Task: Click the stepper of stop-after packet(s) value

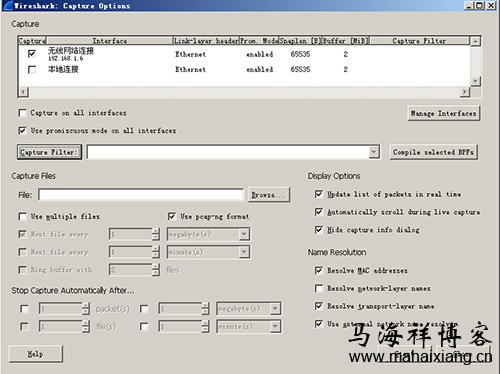Action: point(86,309)
